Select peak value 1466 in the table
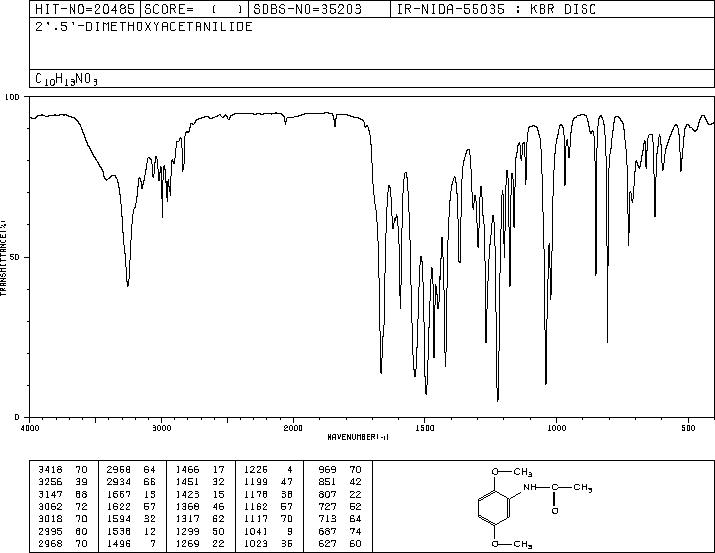The image size is (715, 553). (x=187, y=469)
